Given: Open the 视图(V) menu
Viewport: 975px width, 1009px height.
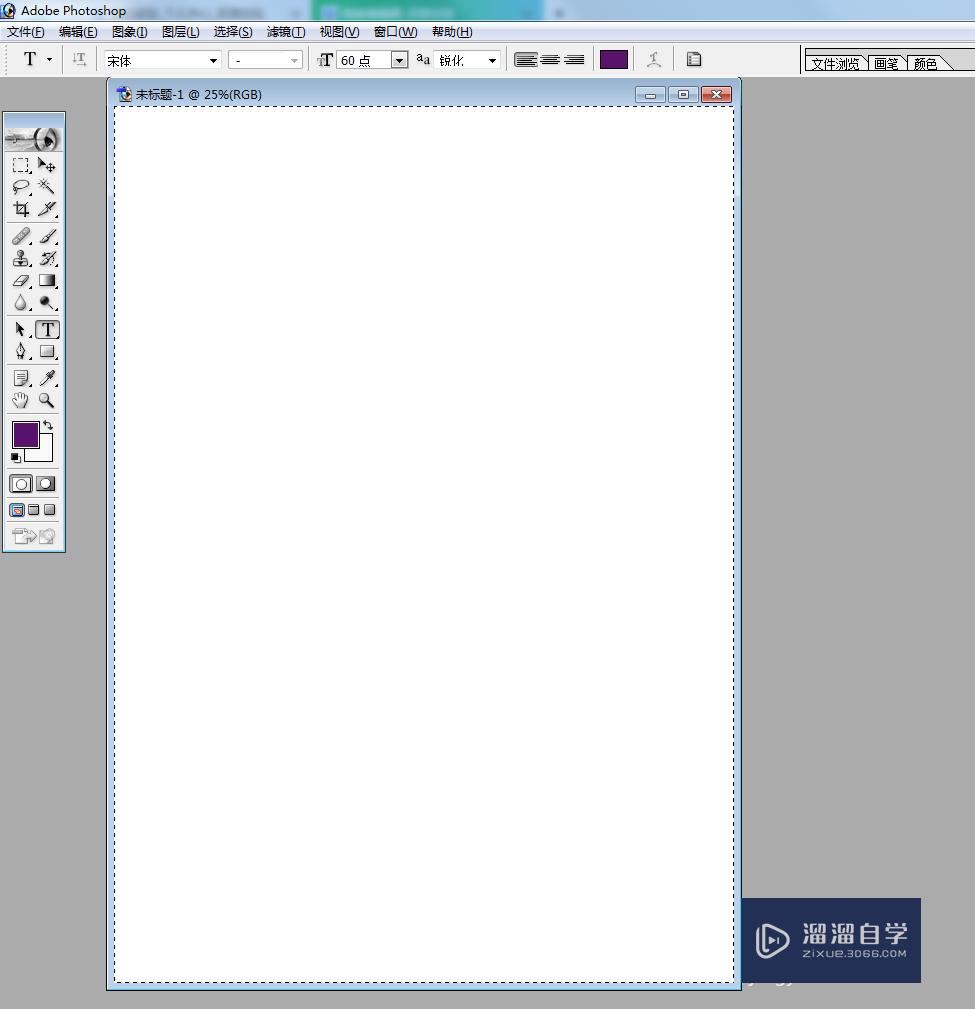Looking at the screenshot, I should [339, 32].
